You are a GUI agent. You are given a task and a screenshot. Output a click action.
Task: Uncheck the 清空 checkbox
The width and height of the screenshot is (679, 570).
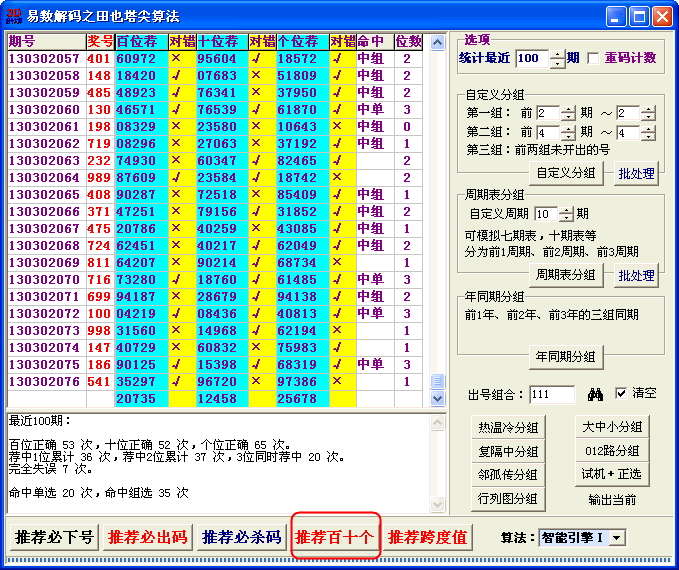click(621, 393)
